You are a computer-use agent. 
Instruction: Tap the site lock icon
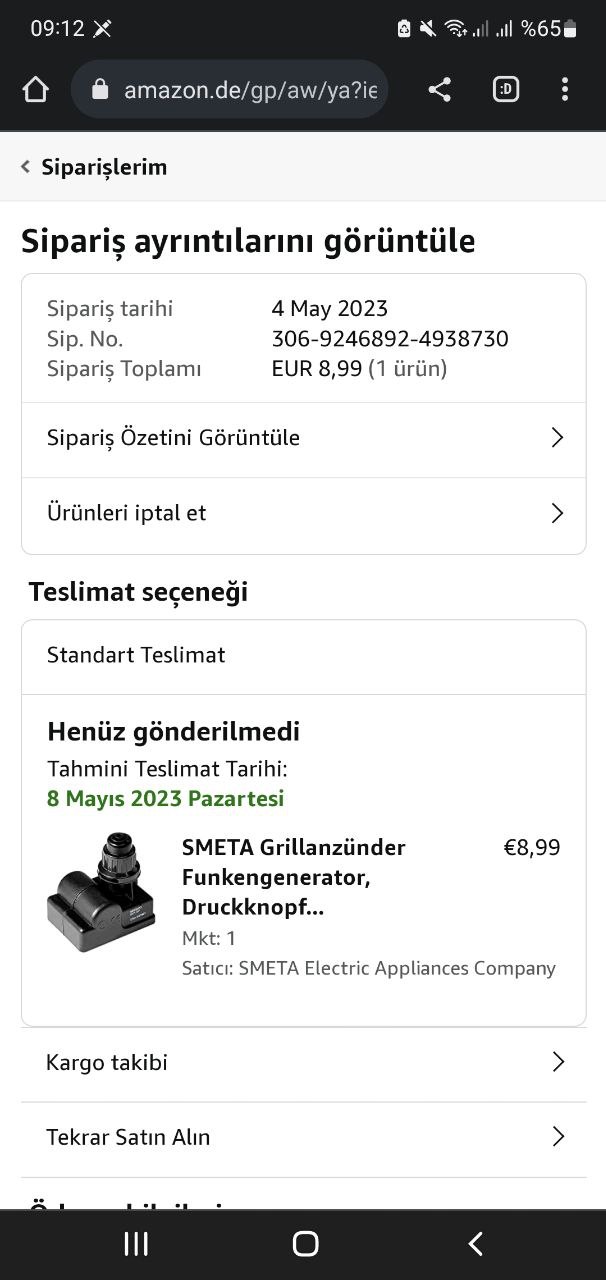[100, 90]
